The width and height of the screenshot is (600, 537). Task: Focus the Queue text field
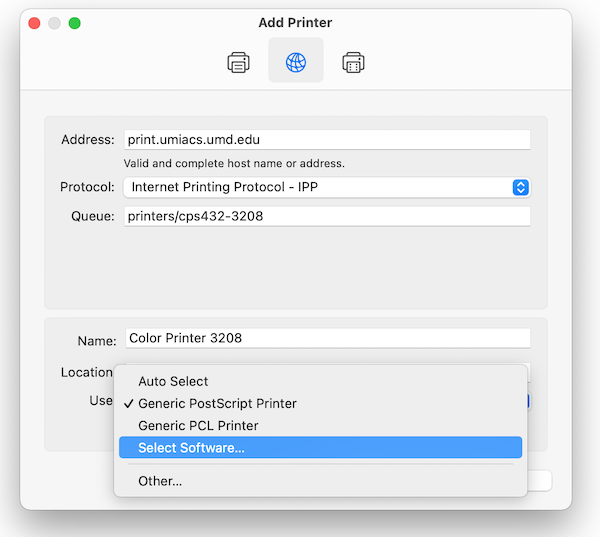pyautogui.click(x=326, y=216)
